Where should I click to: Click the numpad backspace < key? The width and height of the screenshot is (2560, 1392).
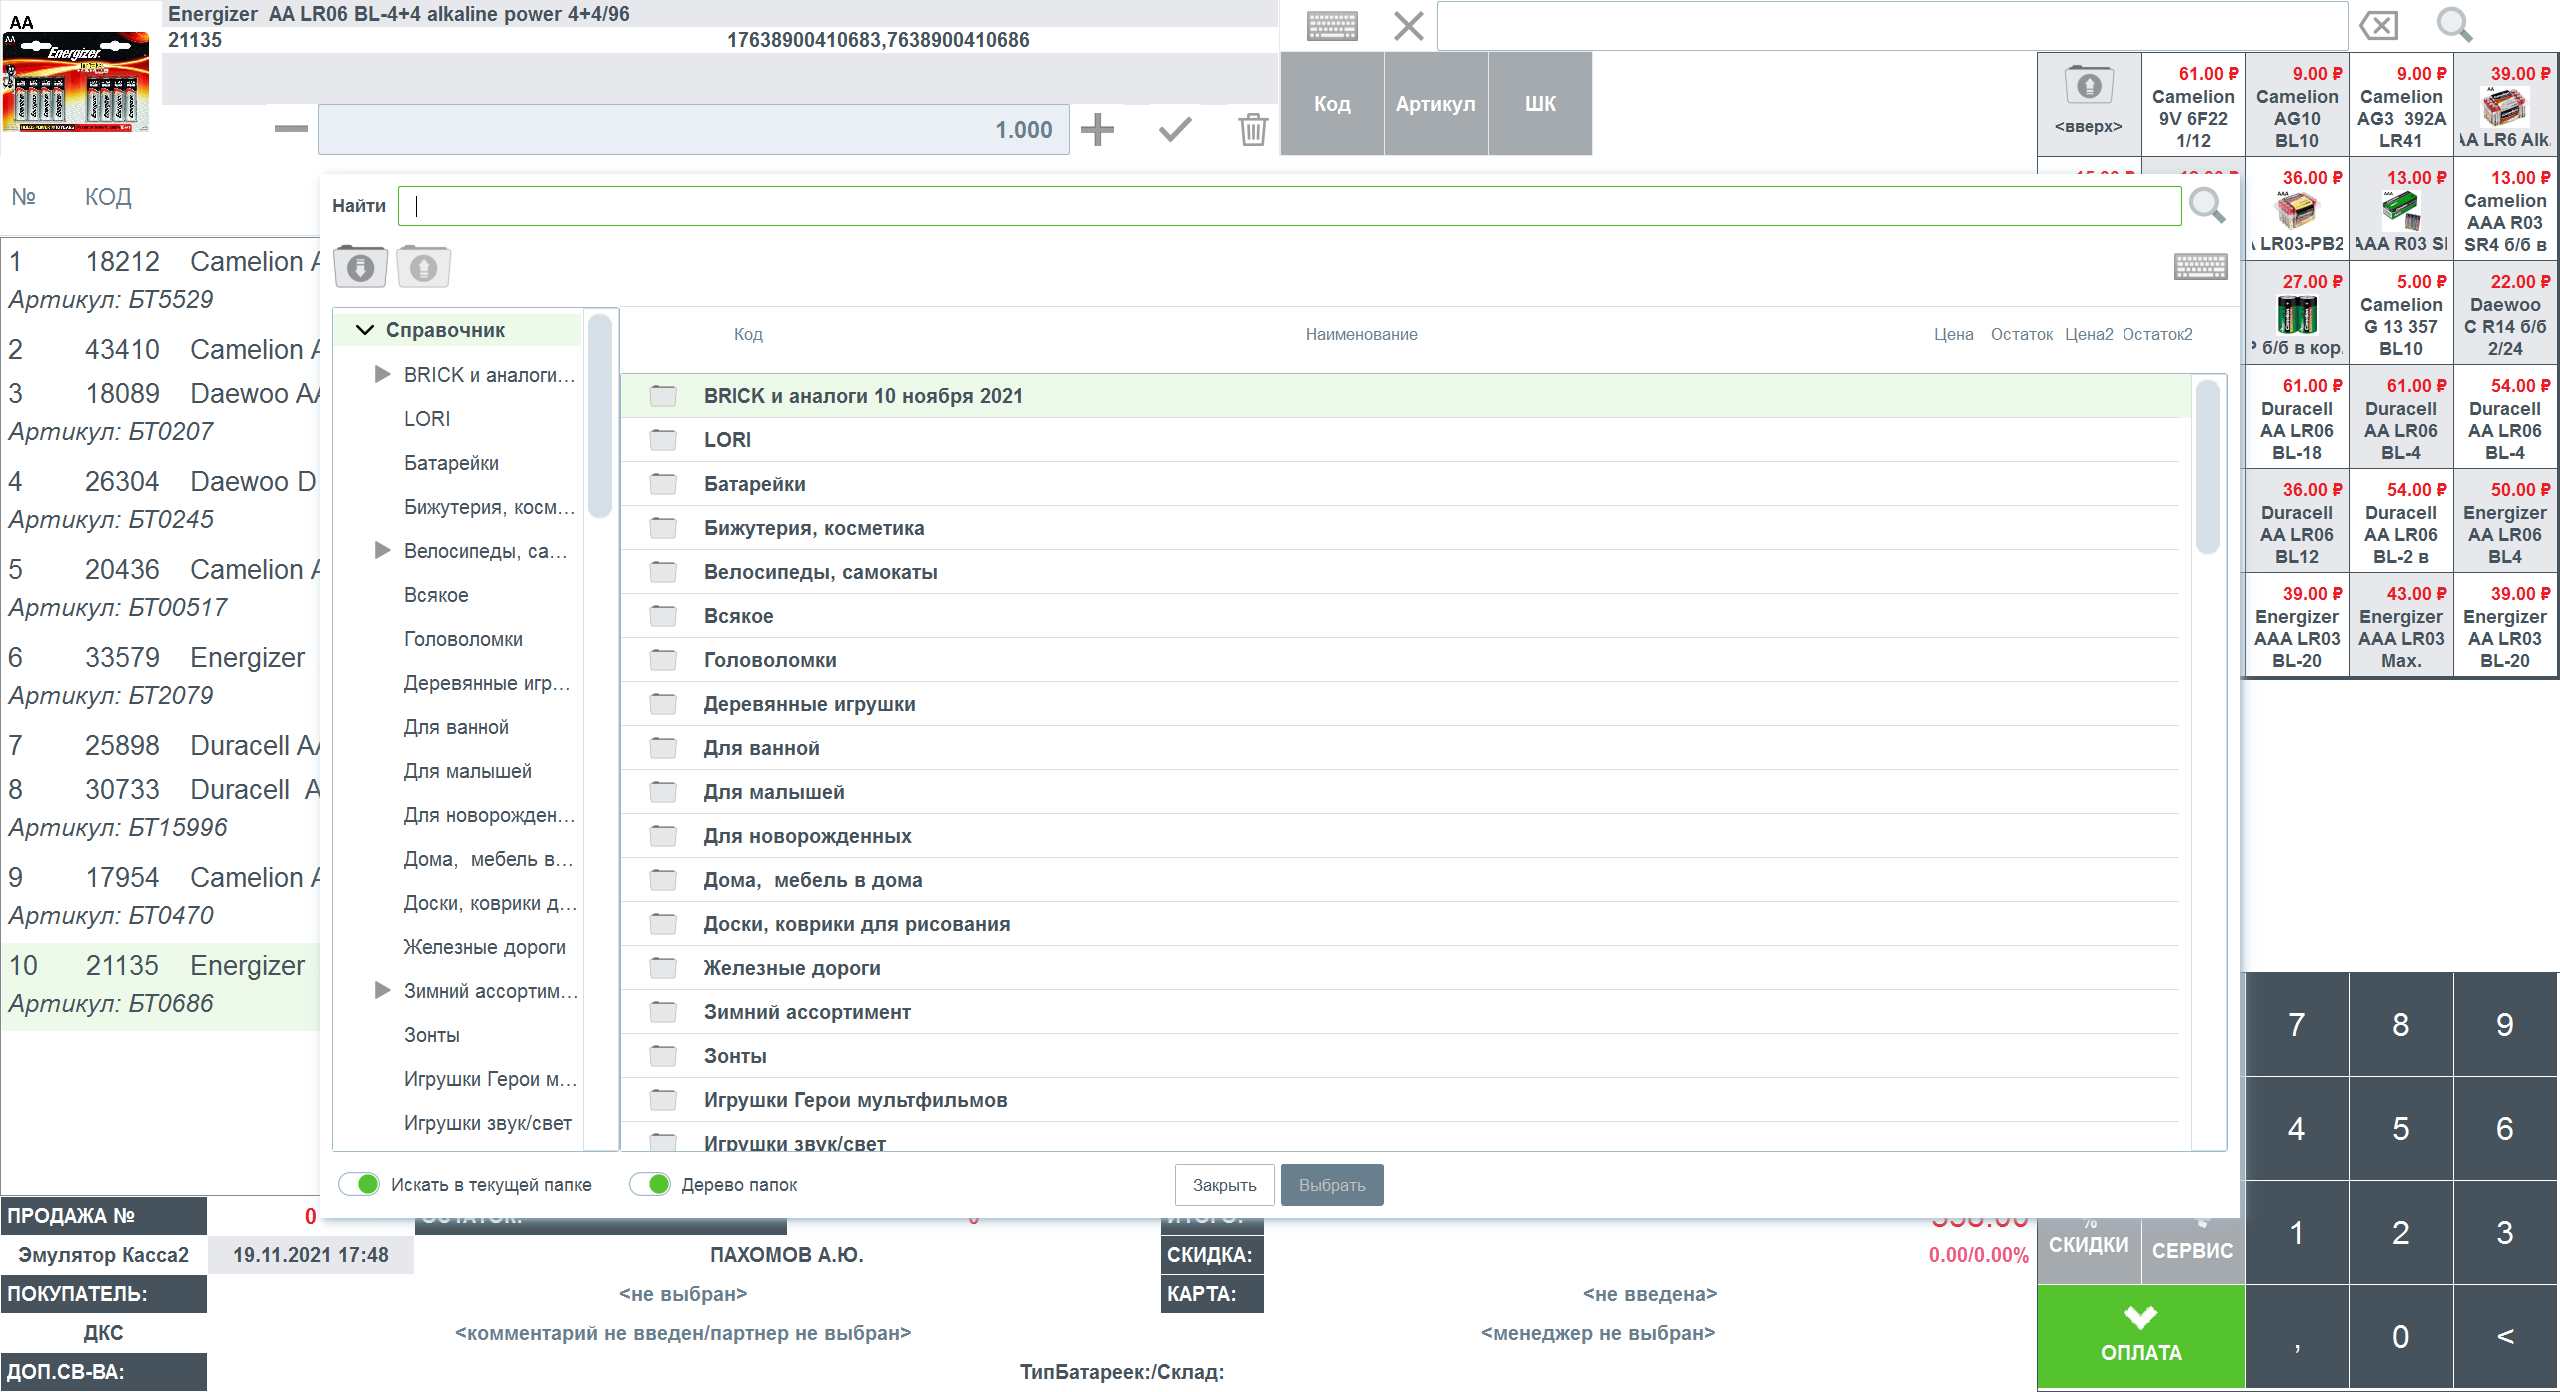[2505, 1336]
